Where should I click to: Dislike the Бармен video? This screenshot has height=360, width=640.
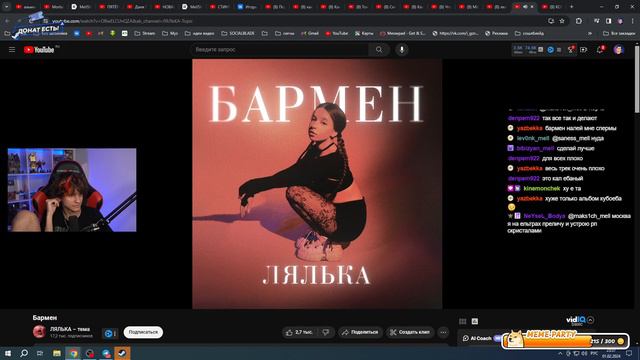tap(326, 332)
